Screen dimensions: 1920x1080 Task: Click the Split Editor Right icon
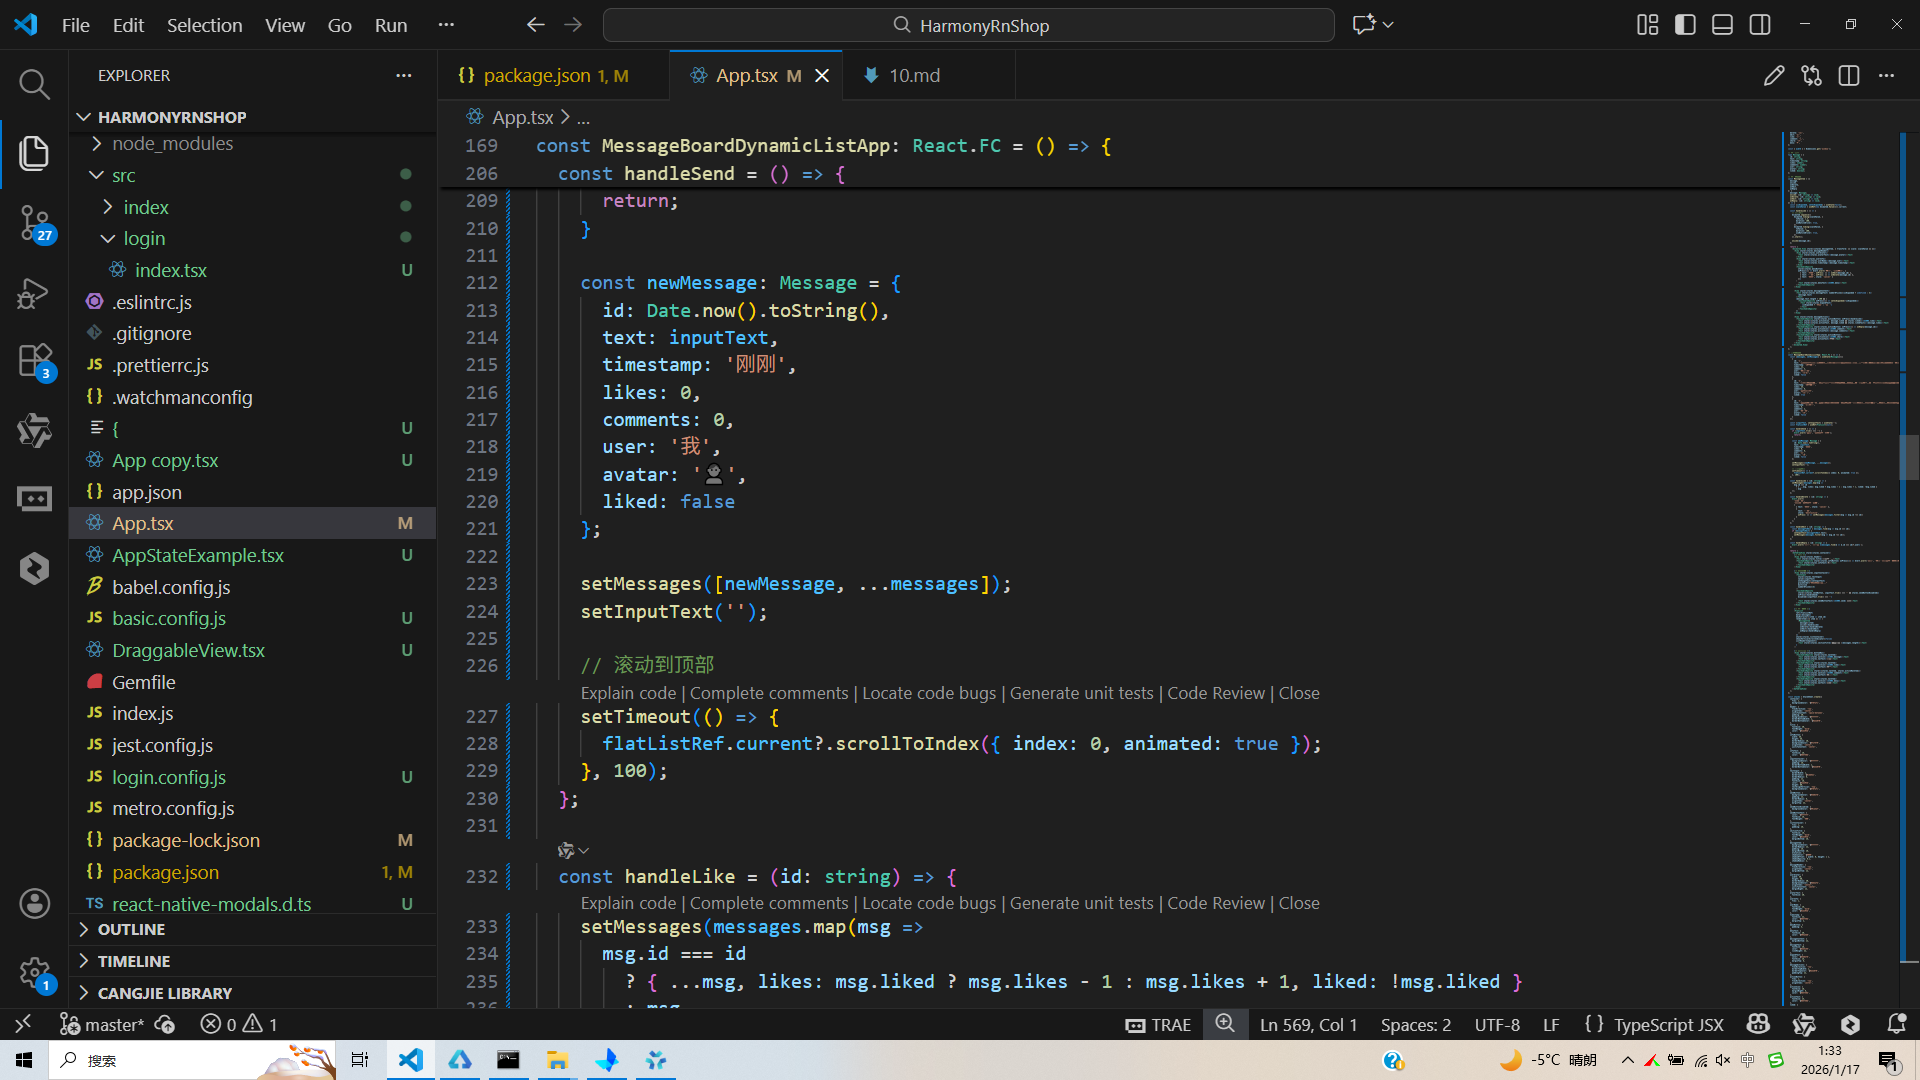[1848, 76]
